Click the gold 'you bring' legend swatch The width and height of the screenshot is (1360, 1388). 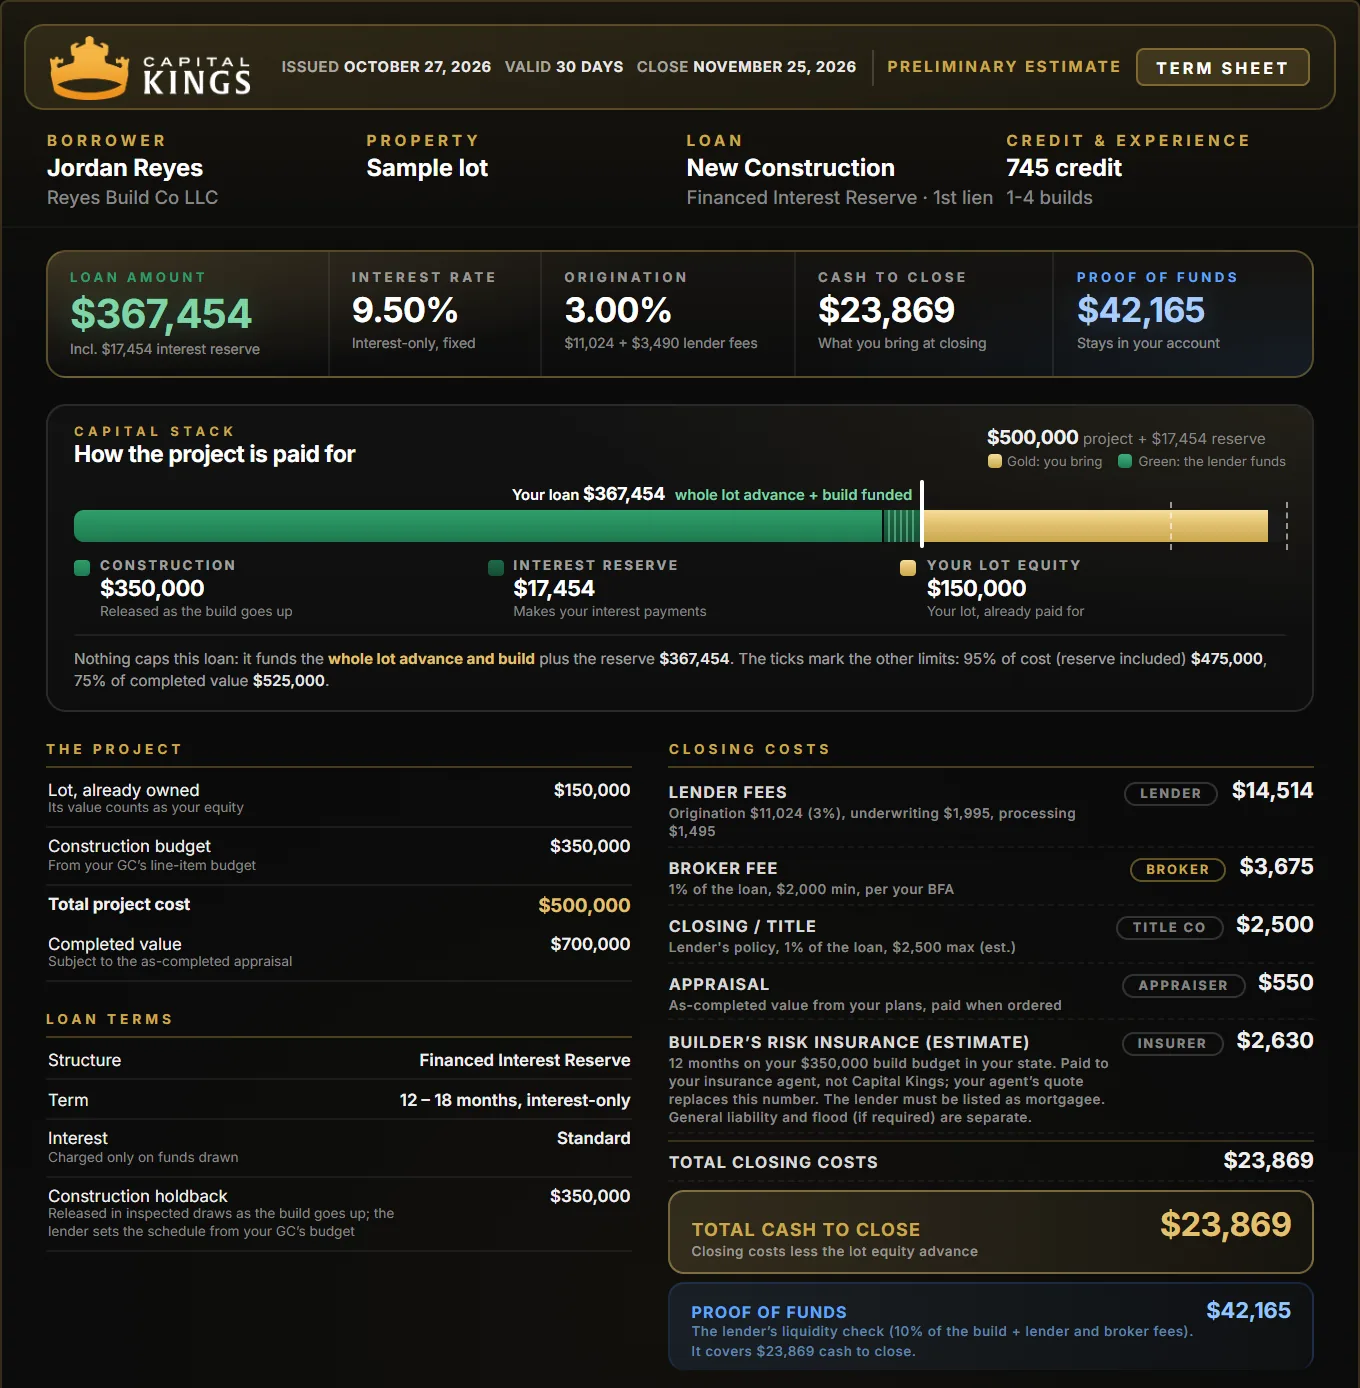995,461
